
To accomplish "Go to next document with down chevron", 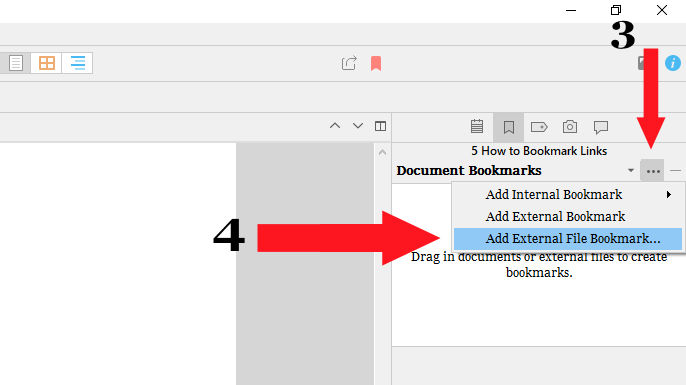I will (x=357, y=126).
